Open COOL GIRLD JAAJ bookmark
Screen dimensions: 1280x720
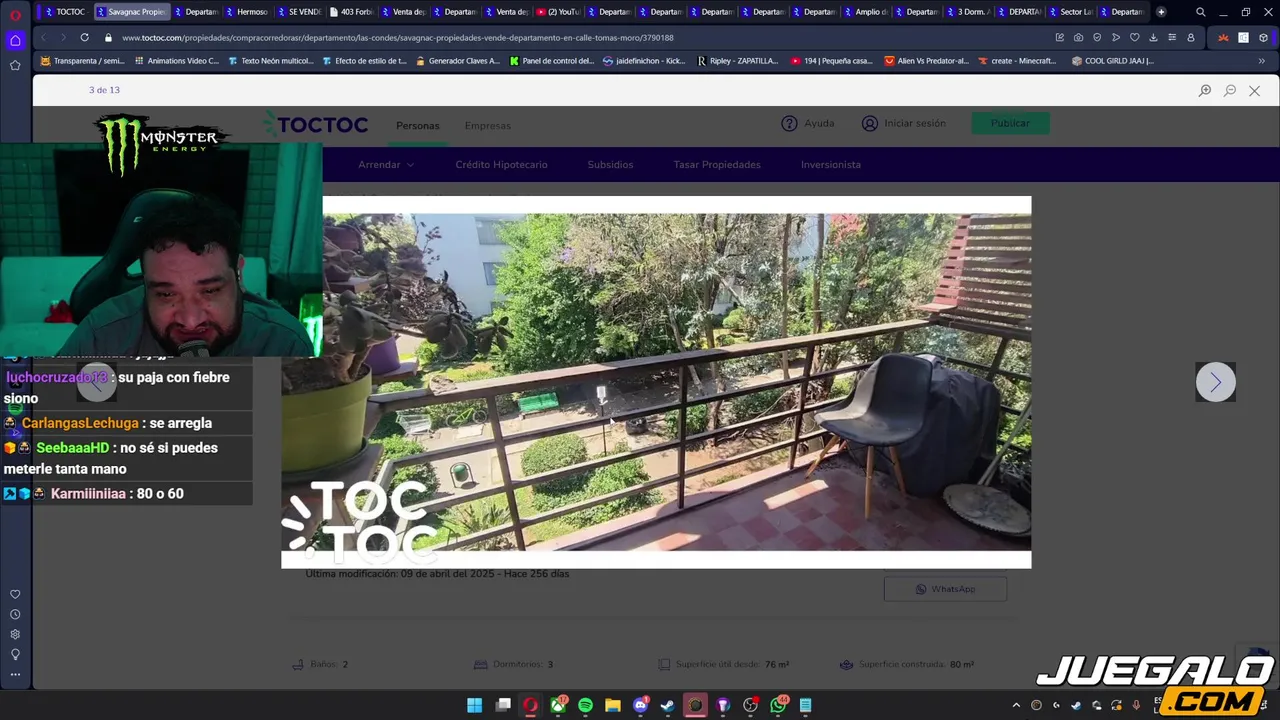coord(1112,61)
